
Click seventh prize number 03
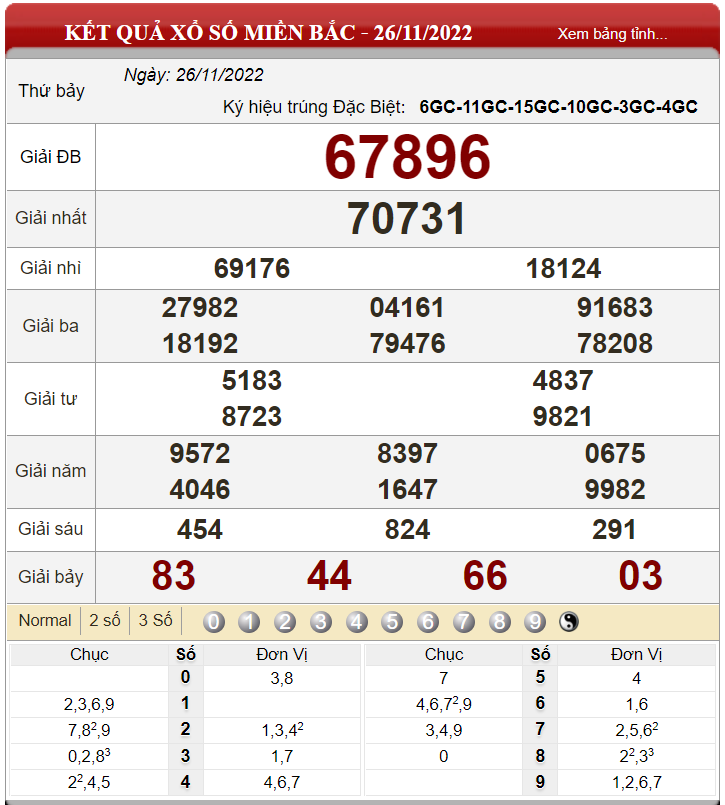coord(640,575)
